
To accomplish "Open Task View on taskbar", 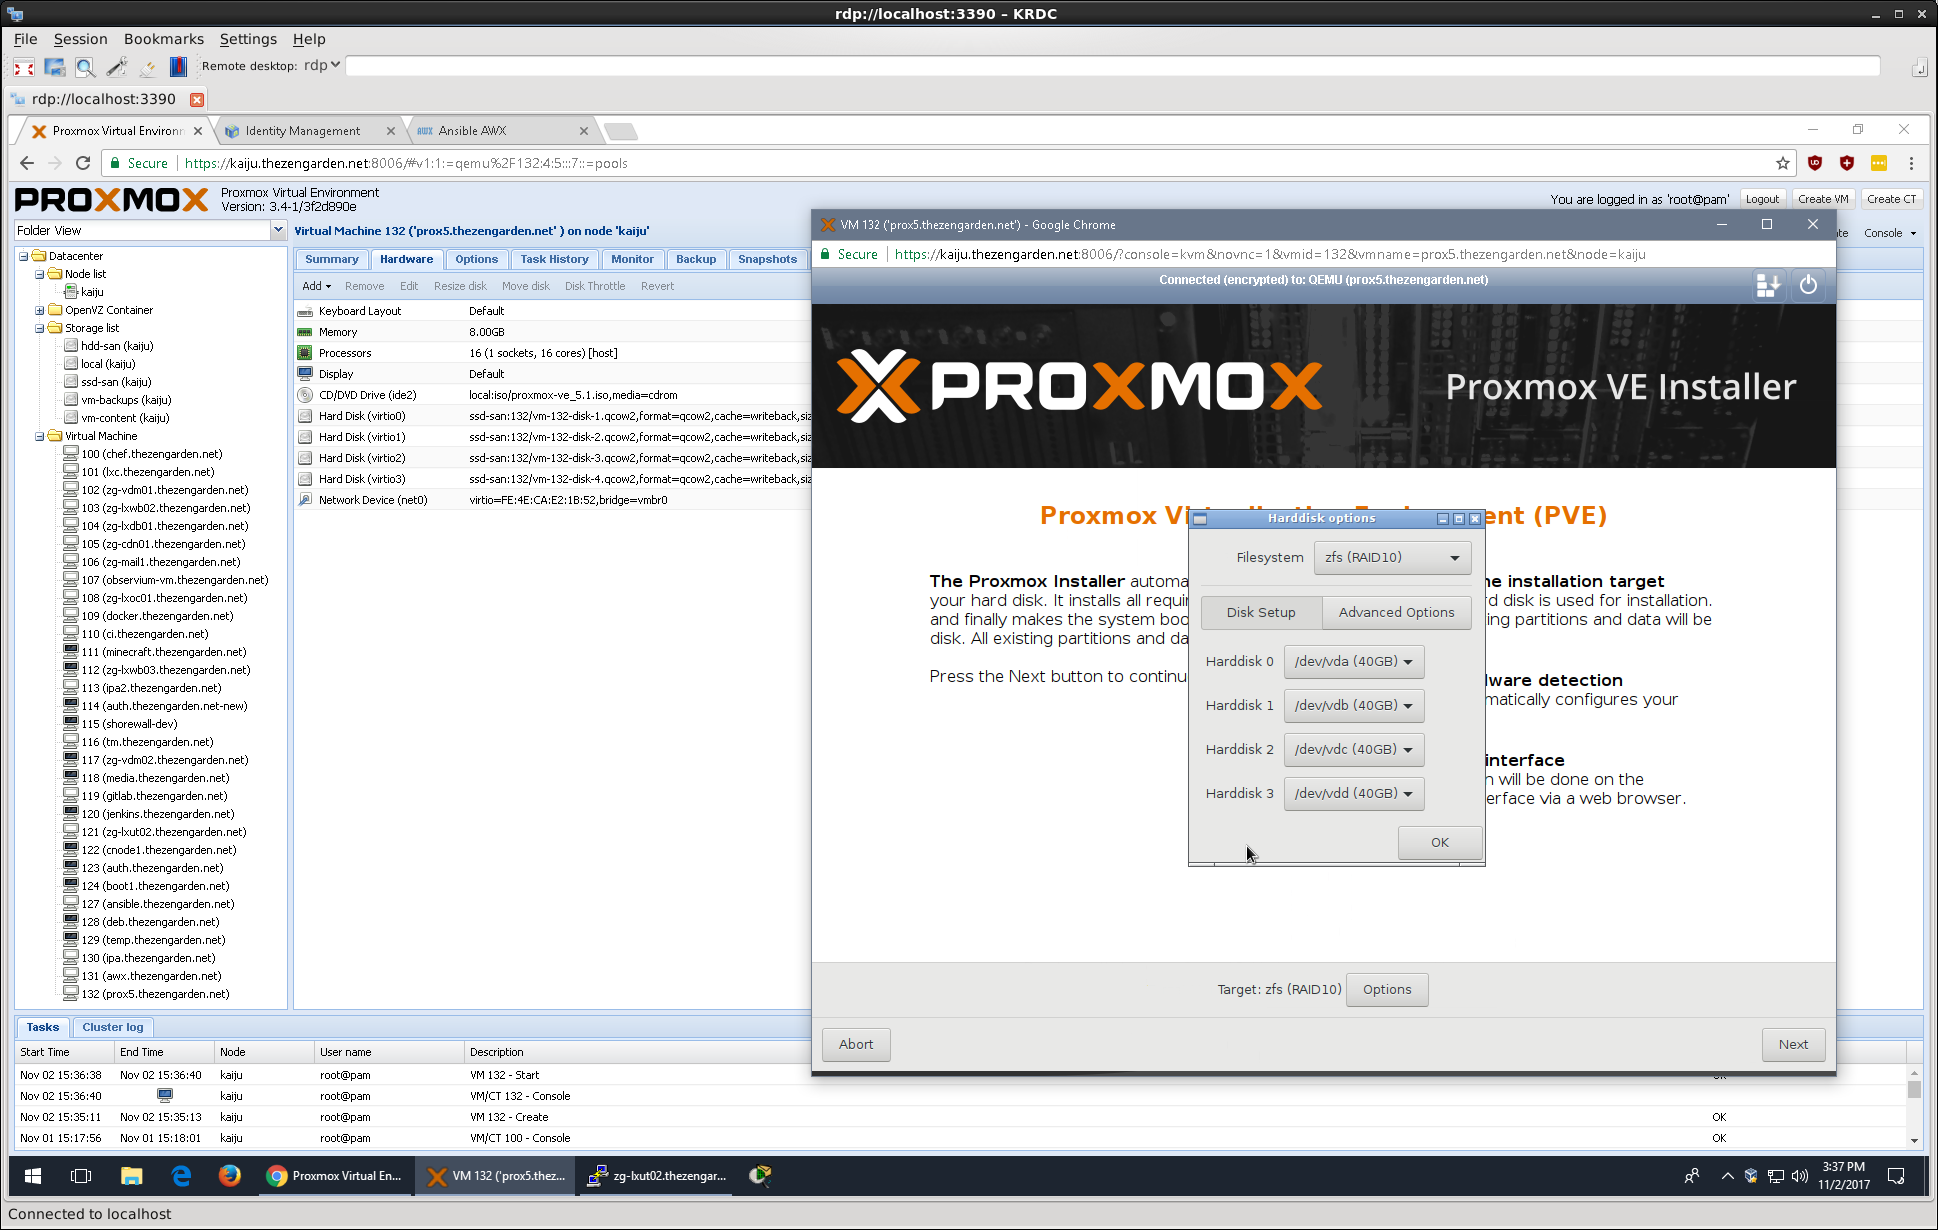I will click(x=81, y=1176).
